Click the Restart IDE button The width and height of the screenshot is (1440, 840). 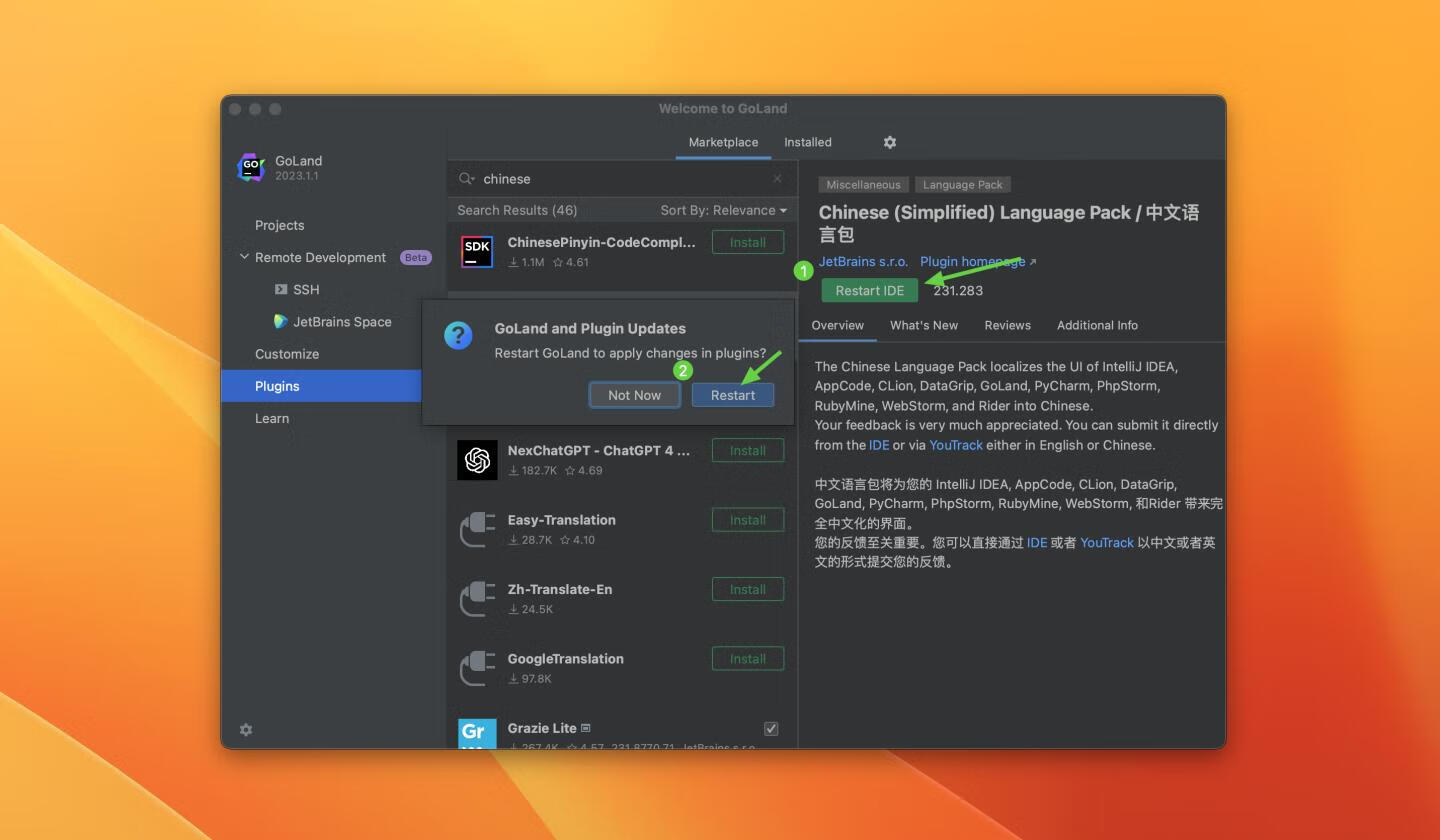869,290
